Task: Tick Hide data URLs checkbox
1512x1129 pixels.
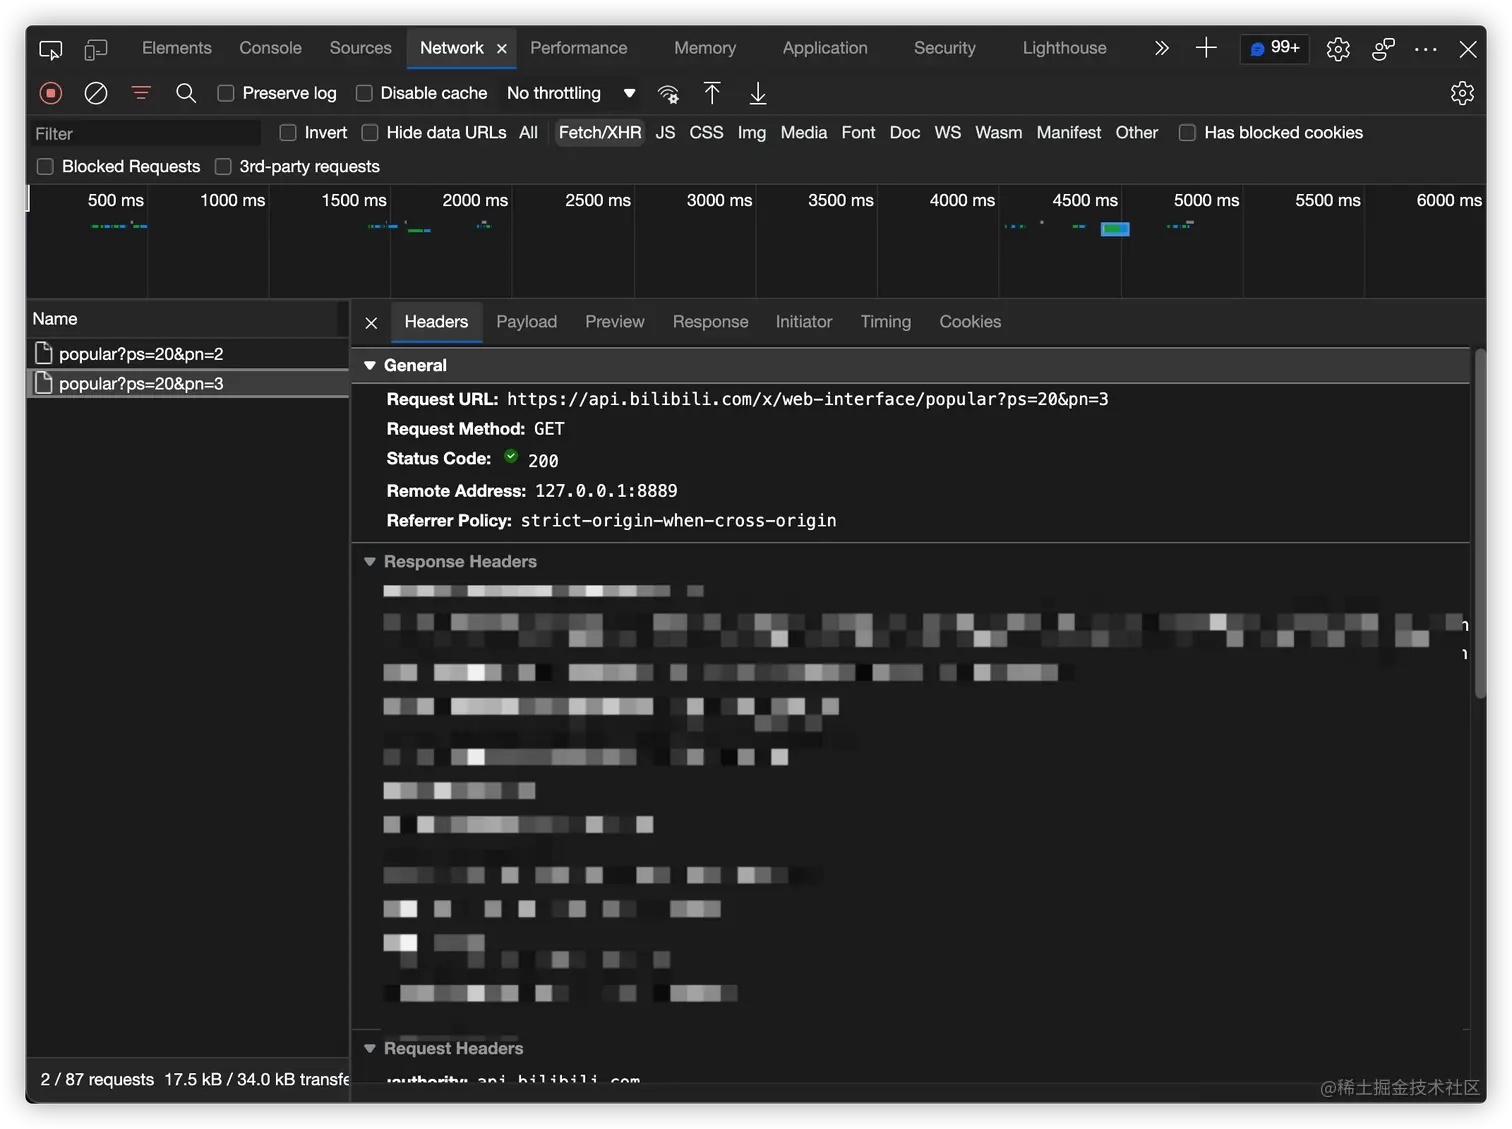Action: pyautogui.click(x=370, y=132)
